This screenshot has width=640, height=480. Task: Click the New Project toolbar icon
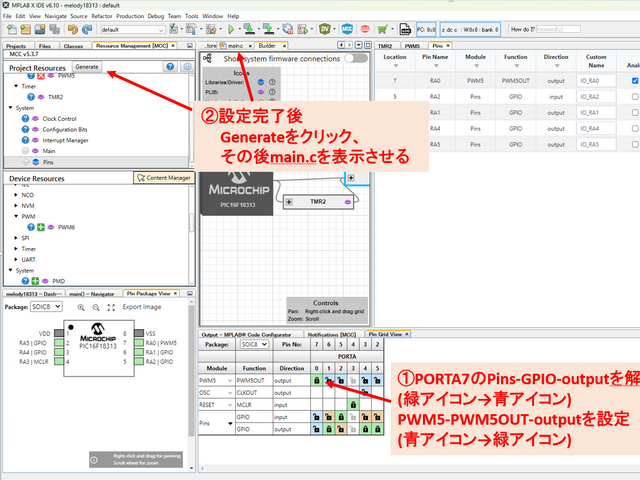click(26, 29)
